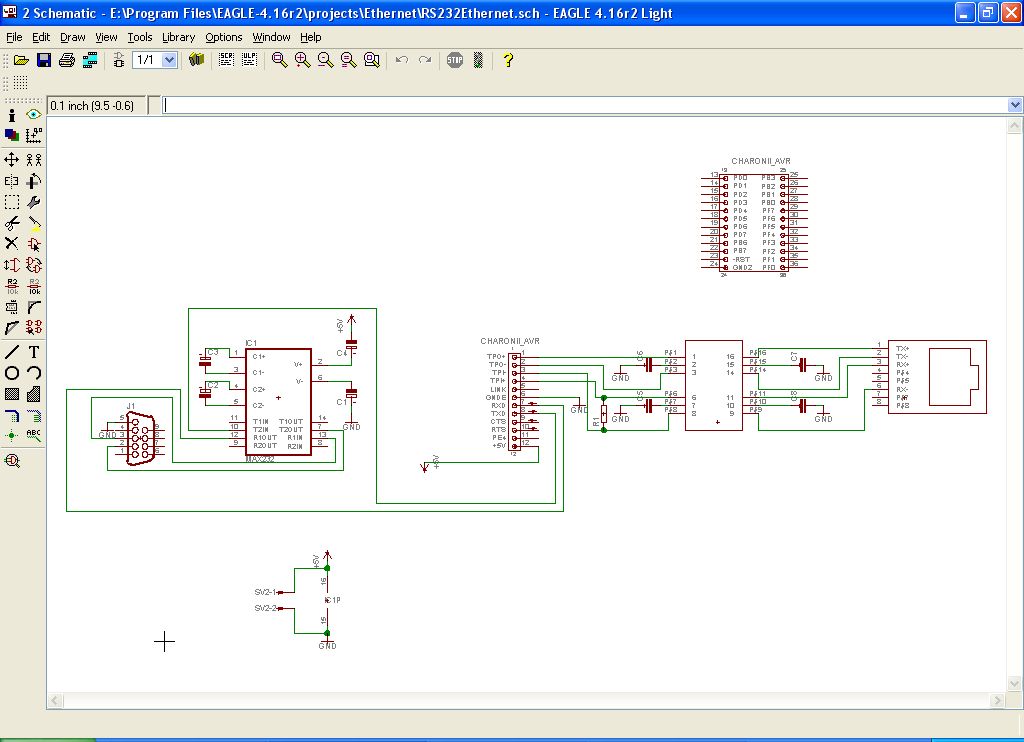Run the ERC check tool icon
Viewport: 1024px width, 742px height.
point(12,460)
